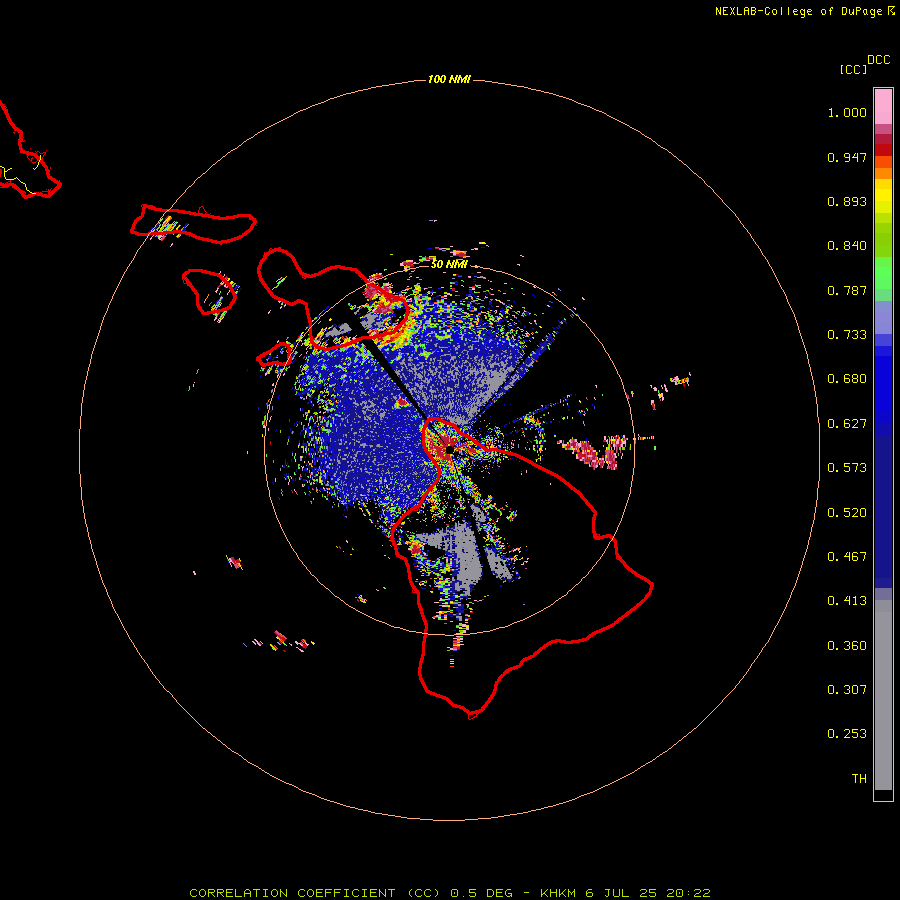The width and height of the screenshot is (900, 900).
Task: Click the 0.840 color scale label
Action: [x=847, y=246]
